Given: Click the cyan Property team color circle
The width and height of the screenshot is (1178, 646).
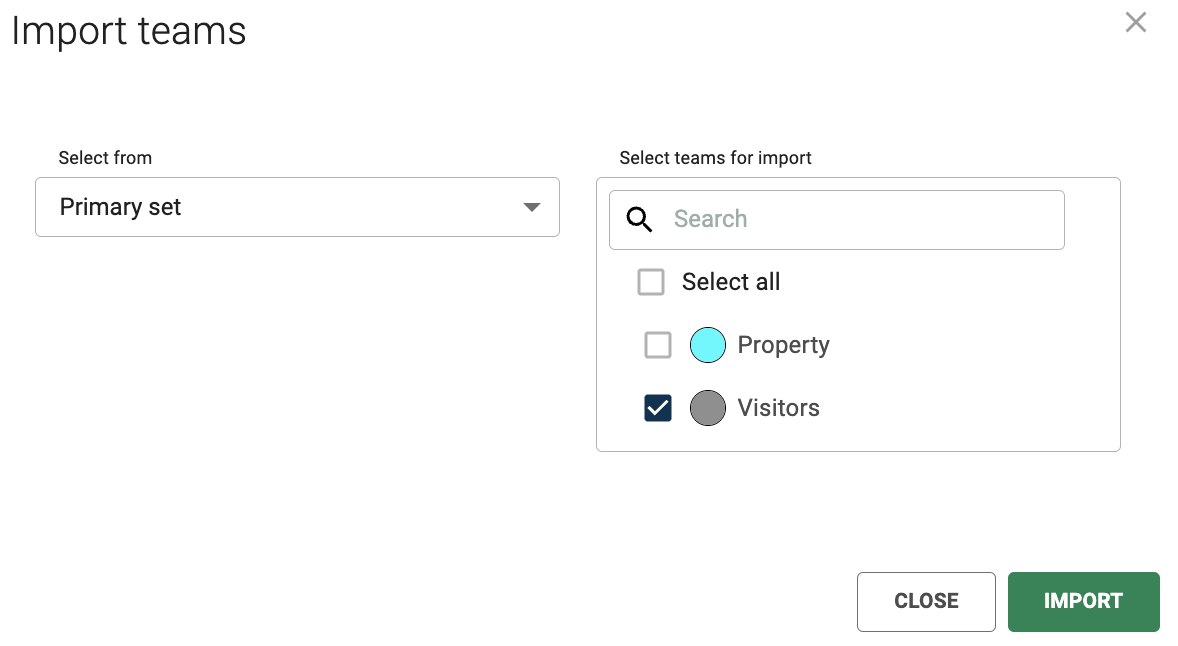Looking at the screenshot, I should pos(708,345).
